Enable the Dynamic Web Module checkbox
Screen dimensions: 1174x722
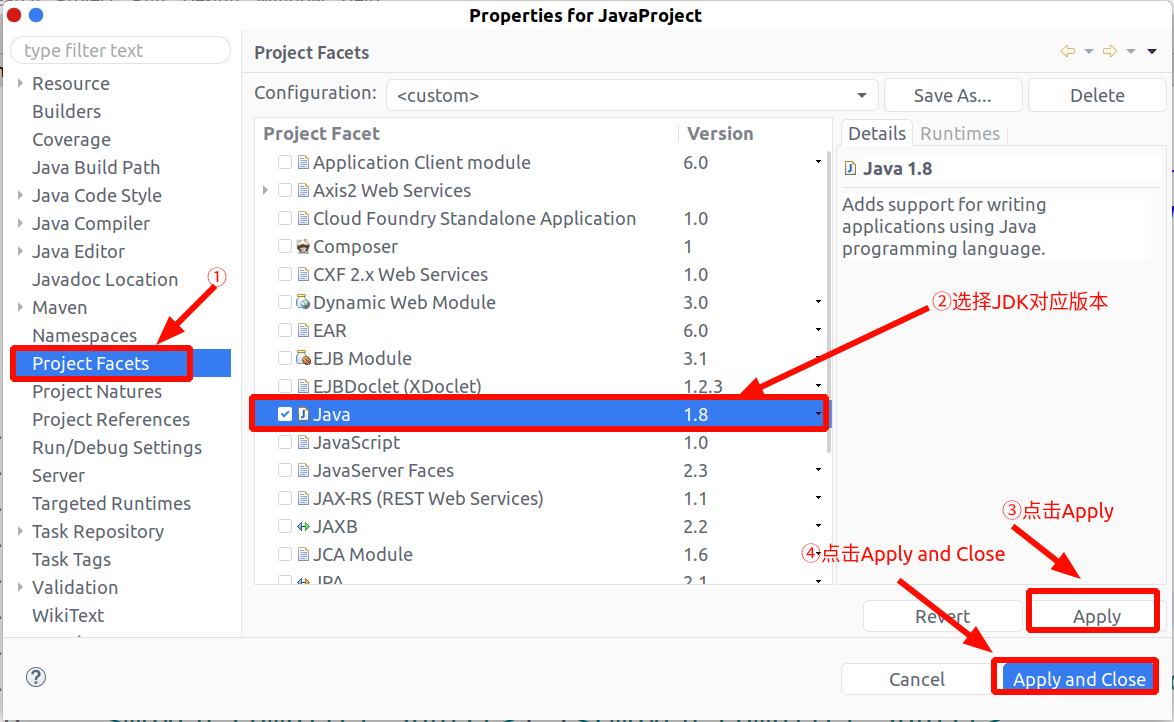pyautogui.click(x=285, y=303)
